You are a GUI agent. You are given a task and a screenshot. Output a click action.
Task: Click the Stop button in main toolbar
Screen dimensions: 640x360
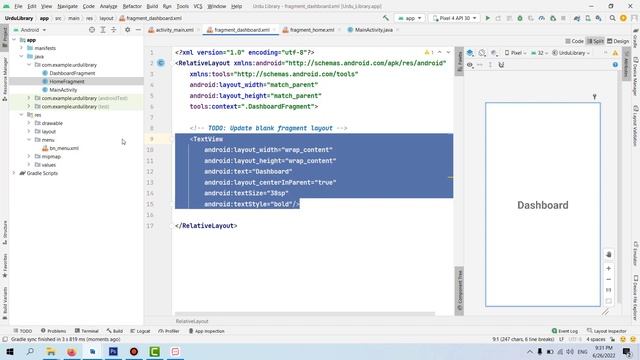(x=563, y=18)
